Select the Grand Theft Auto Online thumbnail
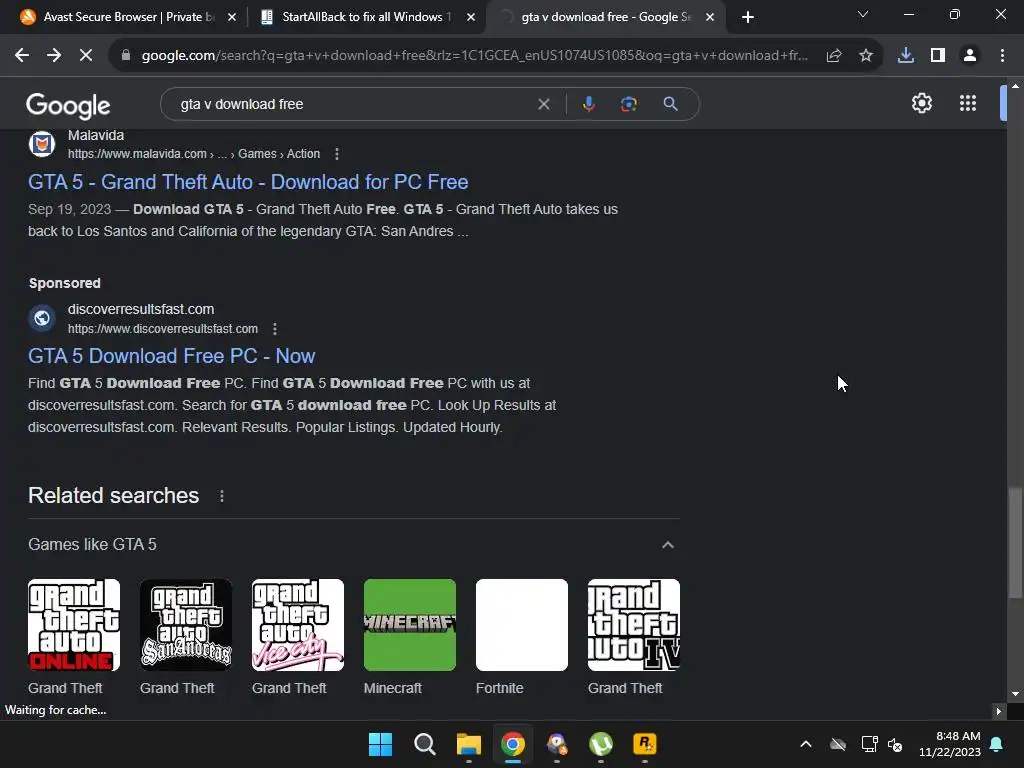The height and width of the screenshot is (768, 1024). click(74, 625)
